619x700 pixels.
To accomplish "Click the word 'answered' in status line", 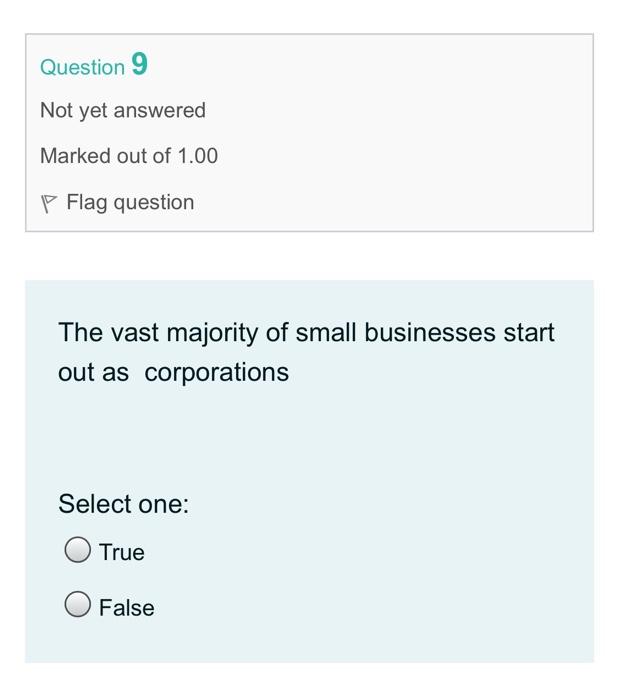I will point(160,110).
